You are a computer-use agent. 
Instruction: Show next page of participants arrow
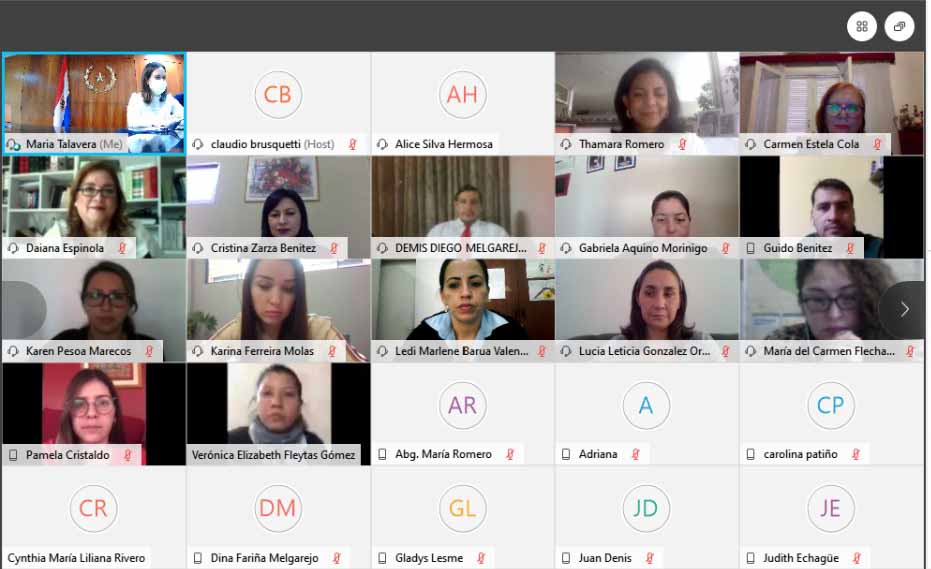(904, 309)
